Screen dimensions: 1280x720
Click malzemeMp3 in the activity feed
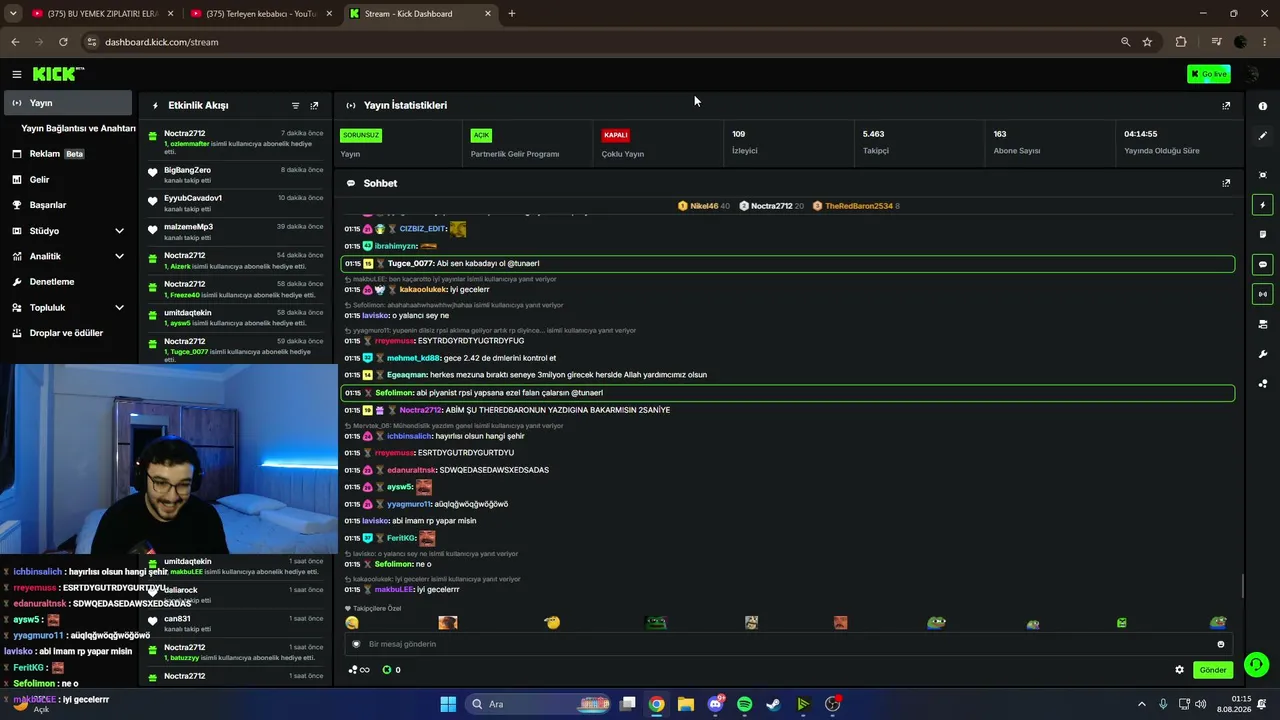[x=188, y=227]
